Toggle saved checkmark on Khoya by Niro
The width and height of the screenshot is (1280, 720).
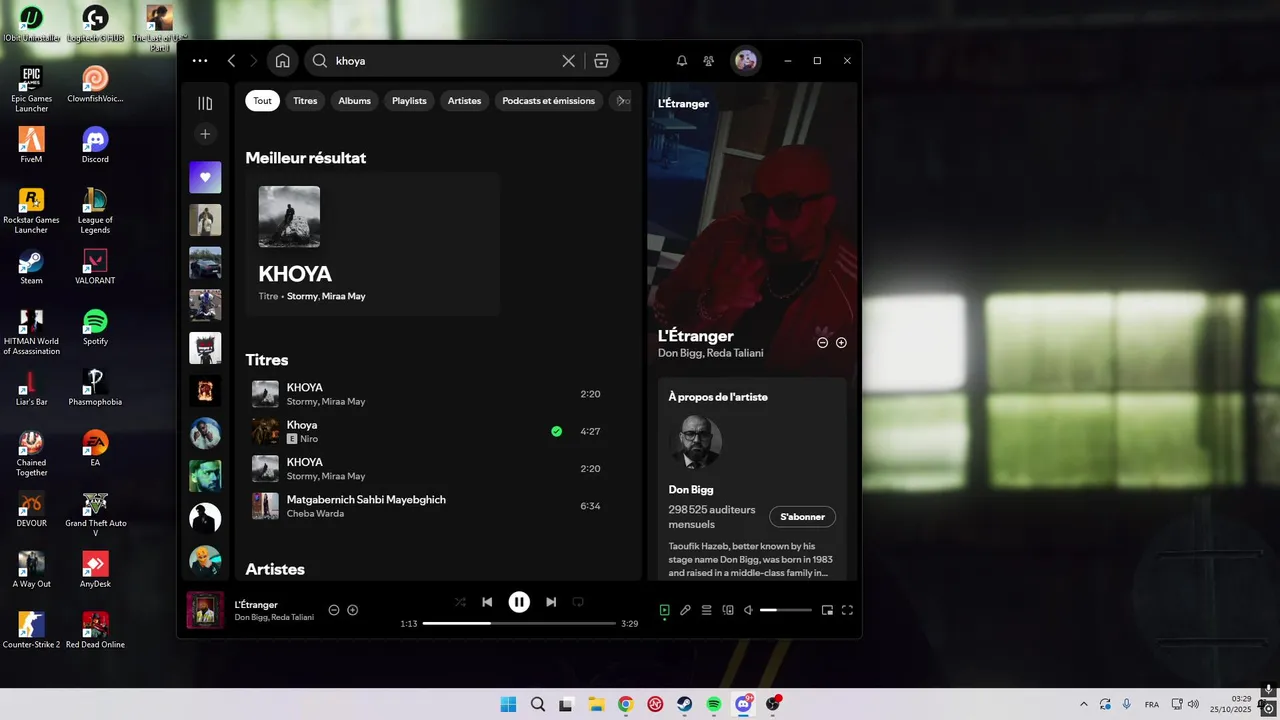pos(557,432)
